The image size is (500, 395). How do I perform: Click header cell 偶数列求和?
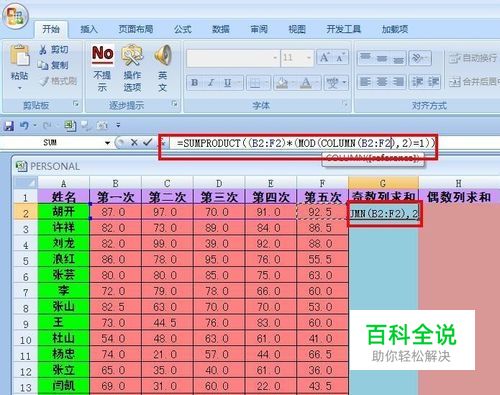coord(459,197)
